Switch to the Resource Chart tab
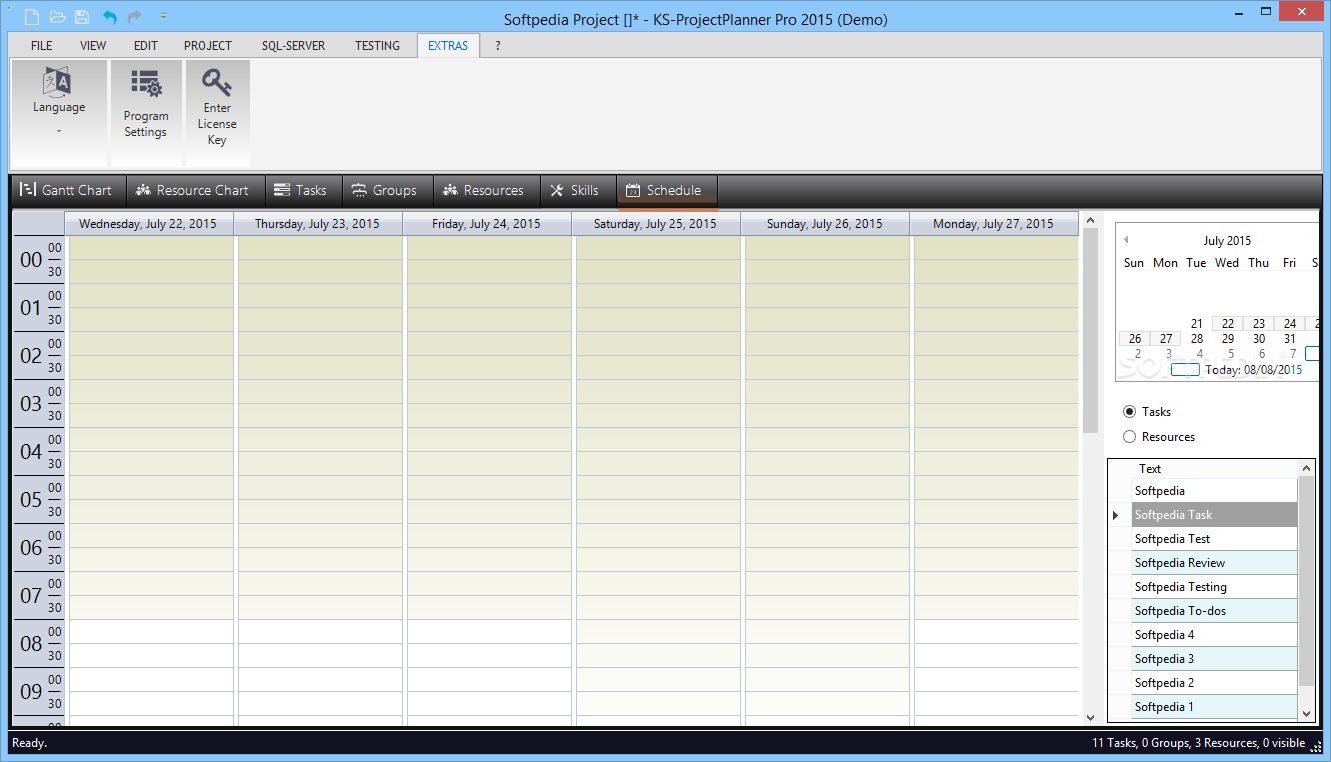Image resolution: width=1331 pixels, height=762 pixels. pos(194,190)
